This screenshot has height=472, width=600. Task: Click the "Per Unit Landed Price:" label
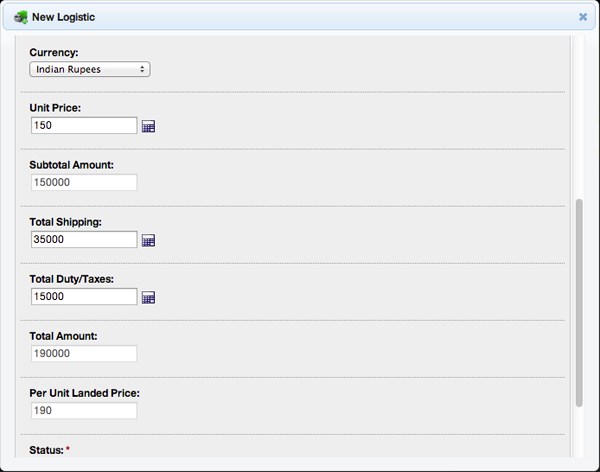pos(84,393)
